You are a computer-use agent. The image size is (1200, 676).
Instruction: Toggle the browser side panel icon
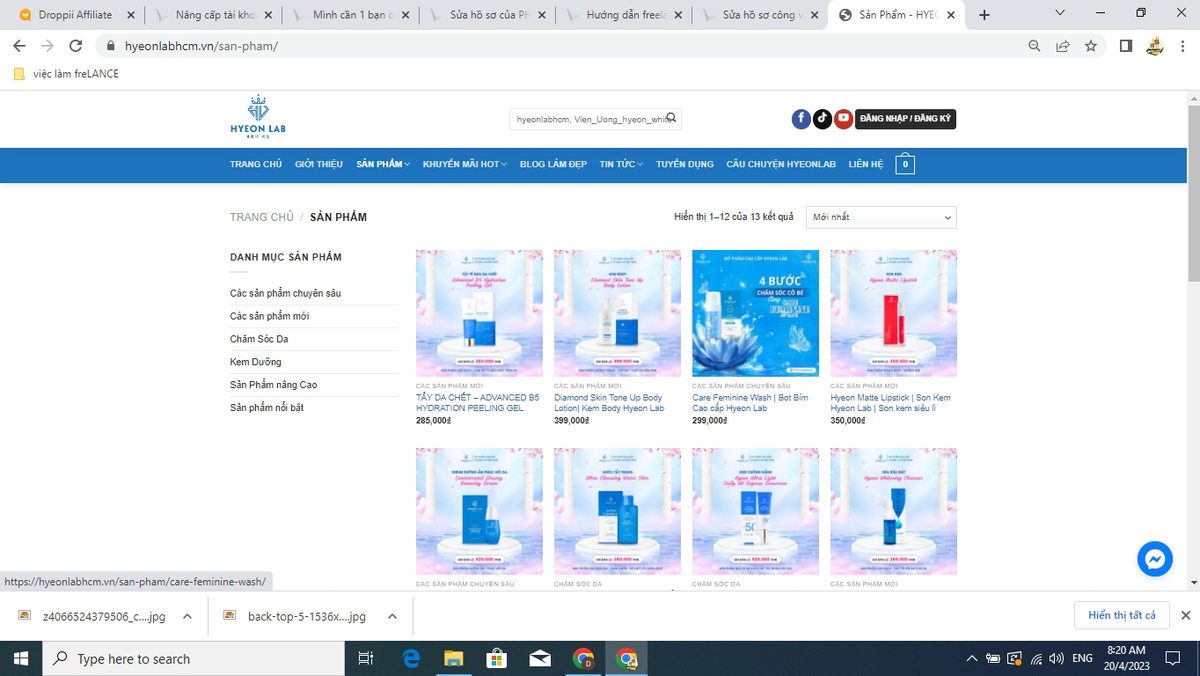pos(1126,46)
